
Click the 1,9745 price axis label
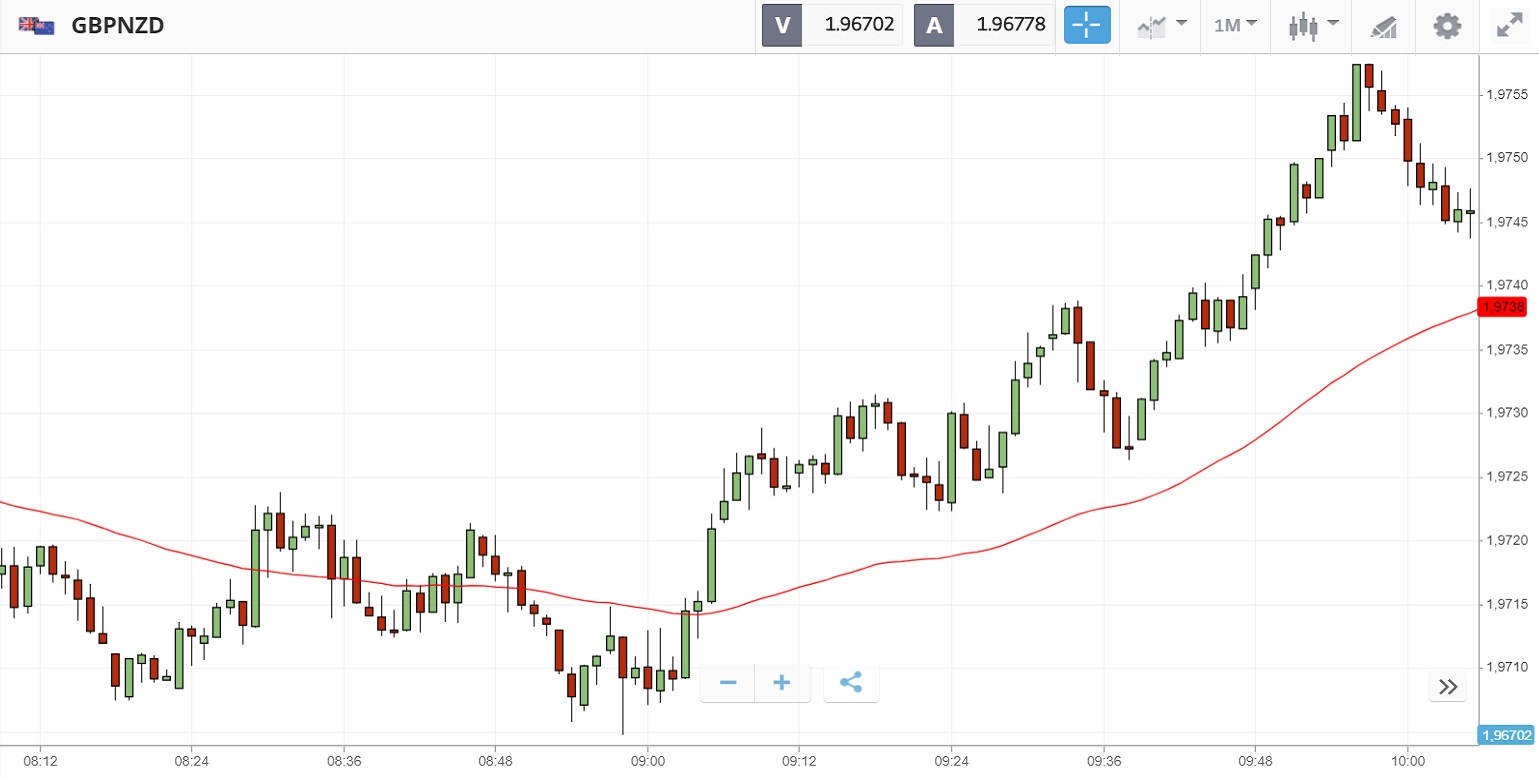(x=1505, y=222)
